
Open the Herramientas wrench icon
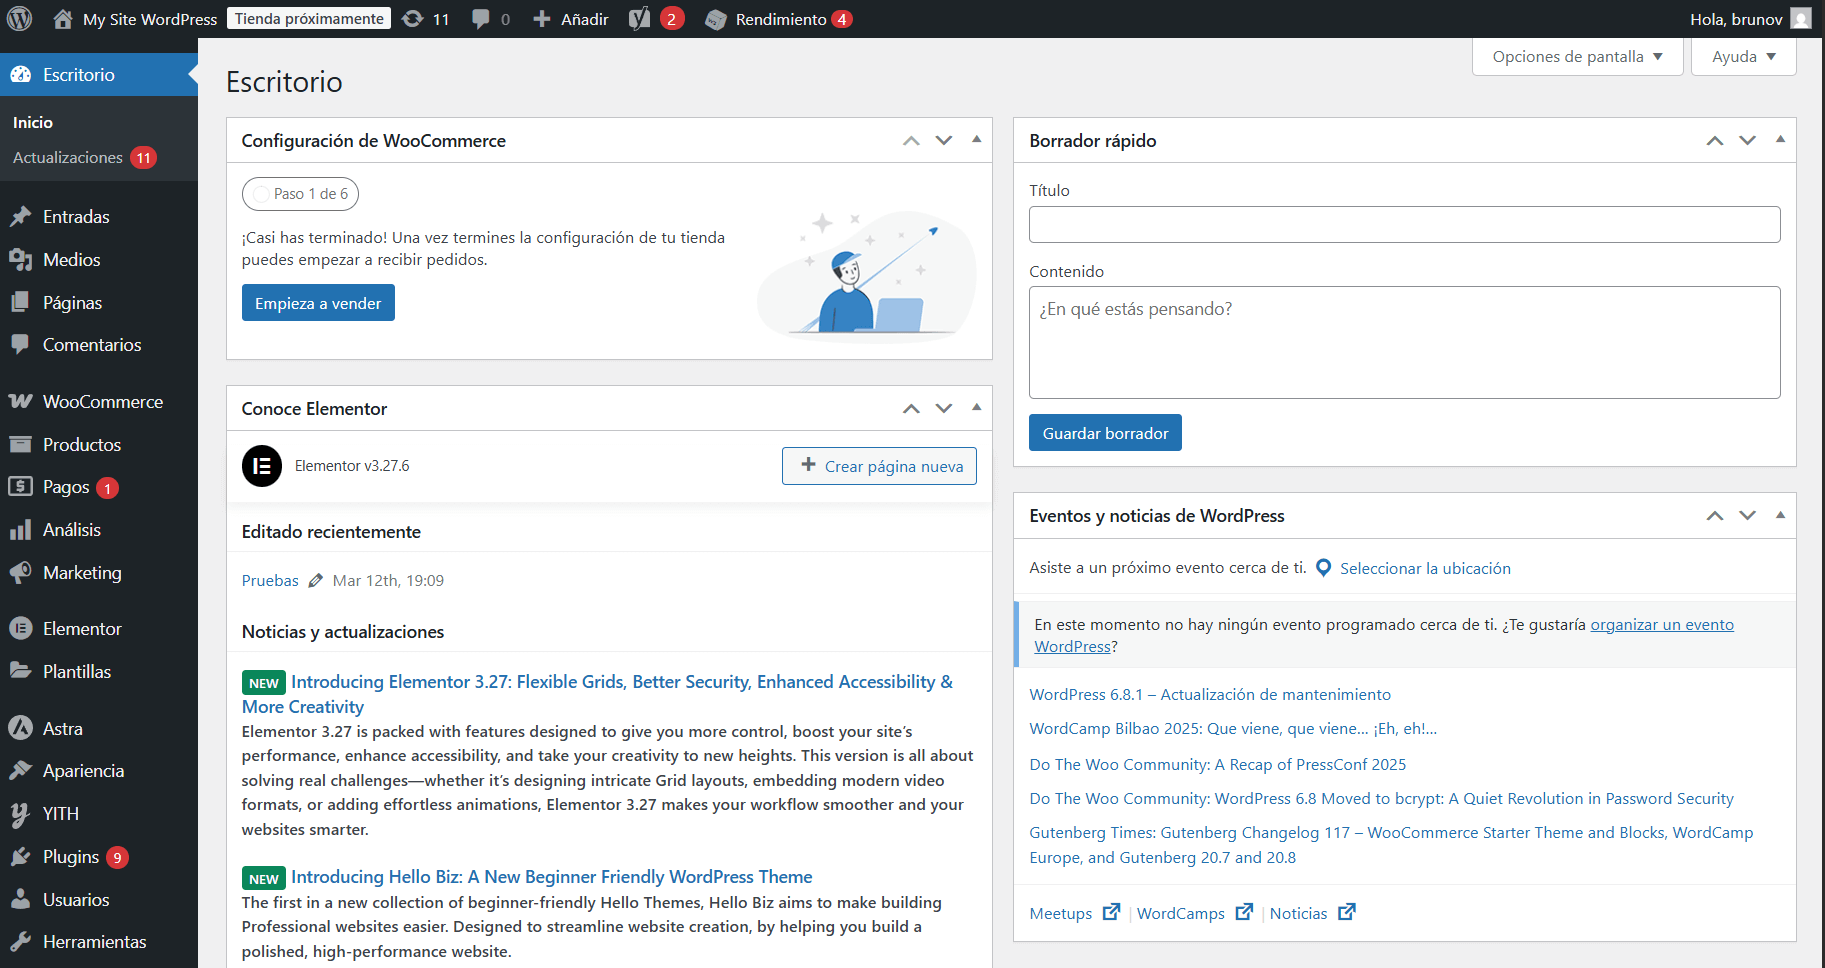click(x=20, y=941)
